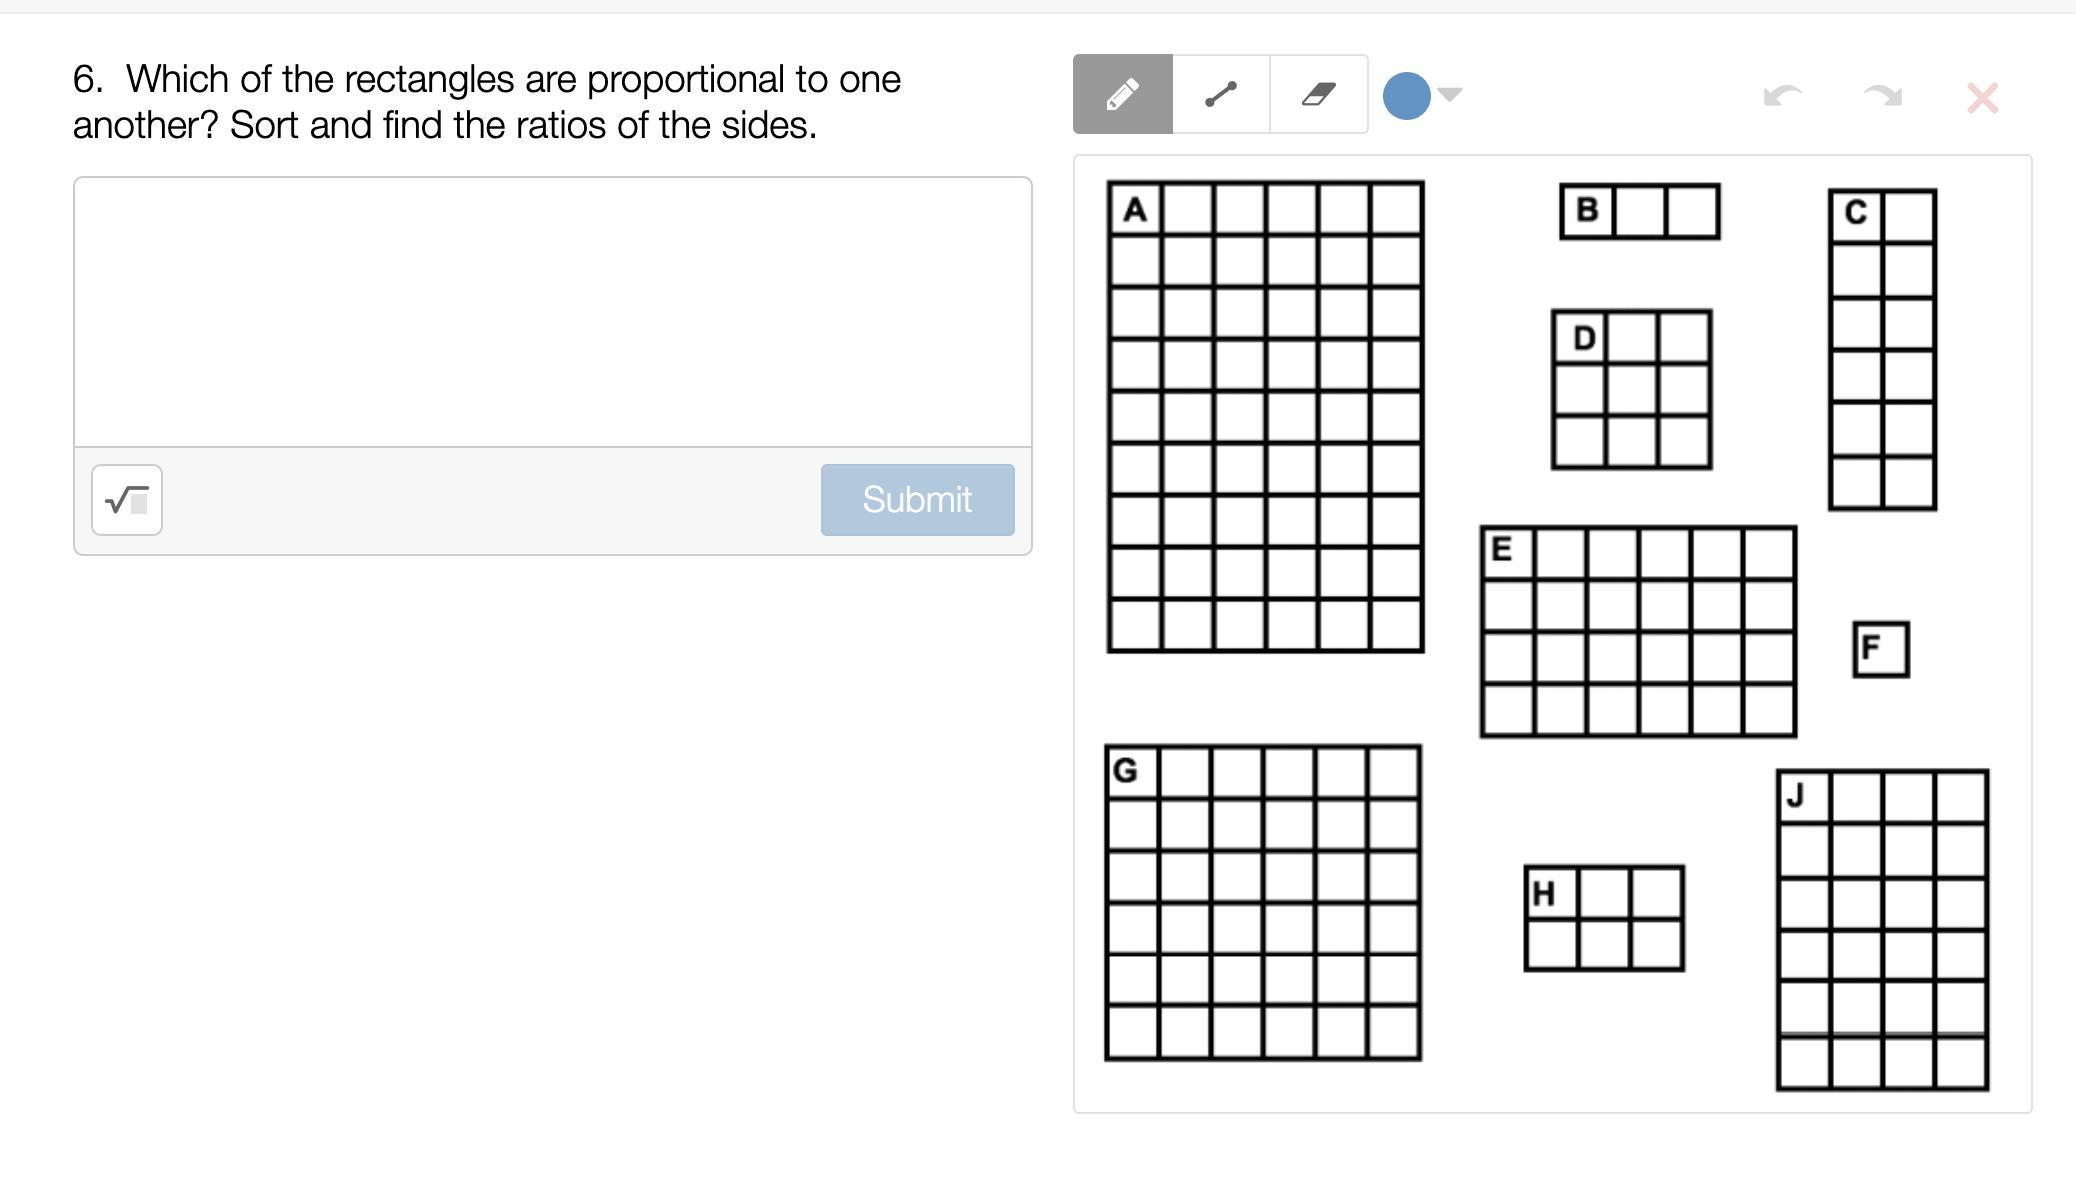Click rectangle D on the canvas
2076x1178 pixels.
tap(1631, 389)
